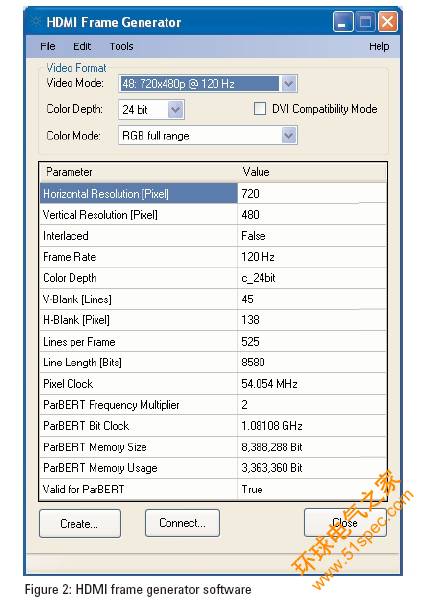Image resolution: width=429 pixels, height=603 pixels.
Task: Click the Value column header
Action: coord(312,172)
